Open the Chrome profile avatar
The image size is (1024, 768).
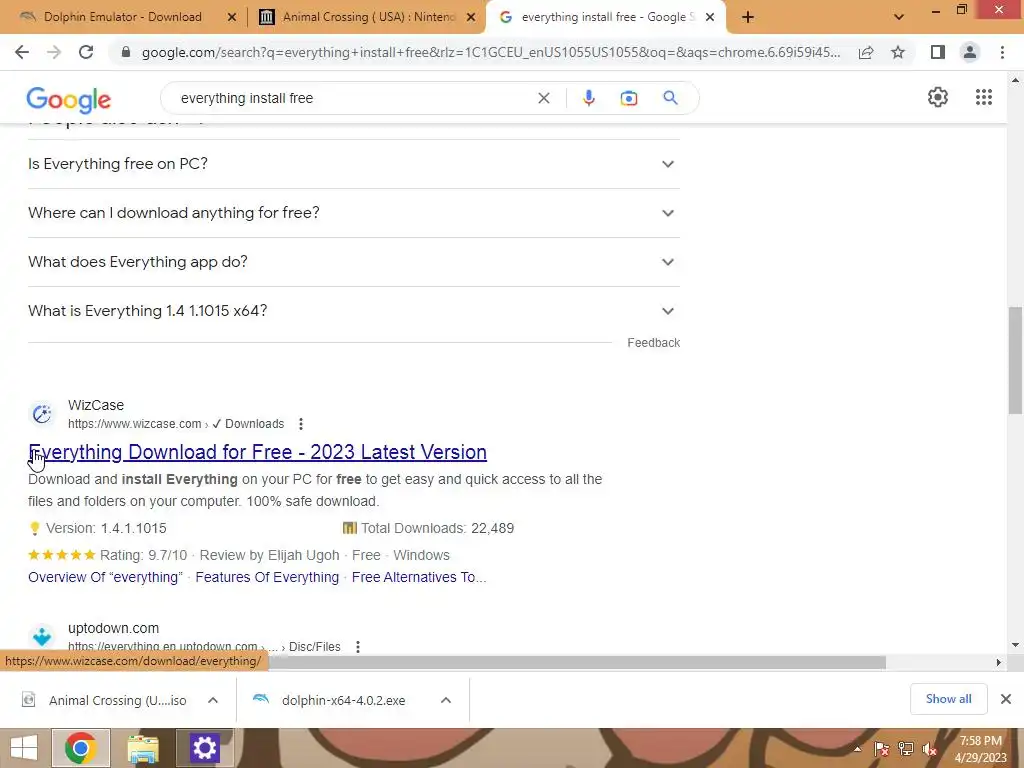tap(970, 52)
